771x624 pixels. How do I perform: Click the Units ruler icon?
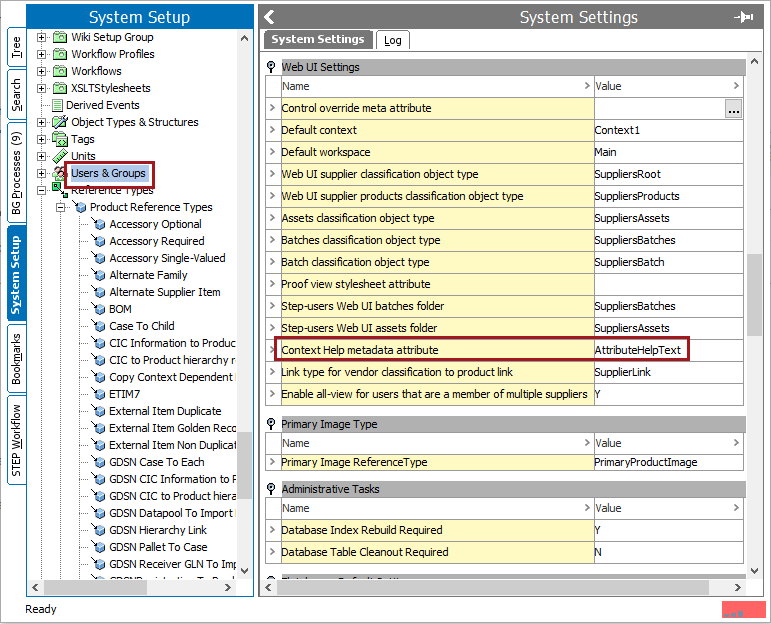[x=59, y=156]
